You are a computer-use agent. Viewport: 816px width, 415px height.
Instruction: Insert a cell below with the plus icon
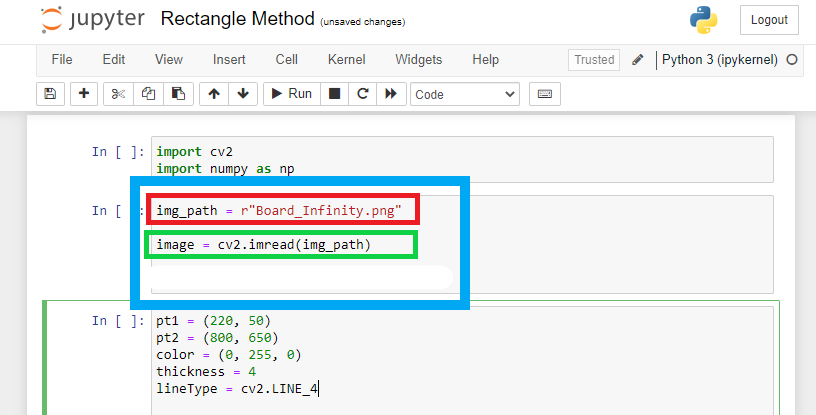tap(84, 94)
